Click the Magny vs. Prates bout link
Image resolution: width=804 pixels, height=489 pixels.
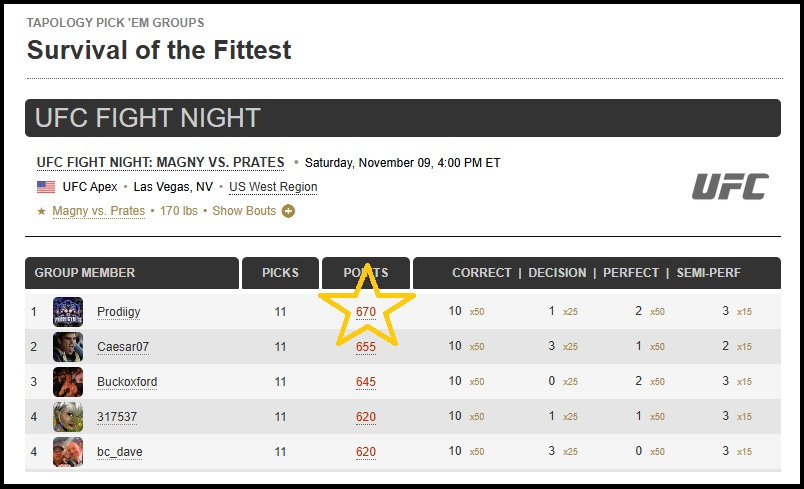98,211
